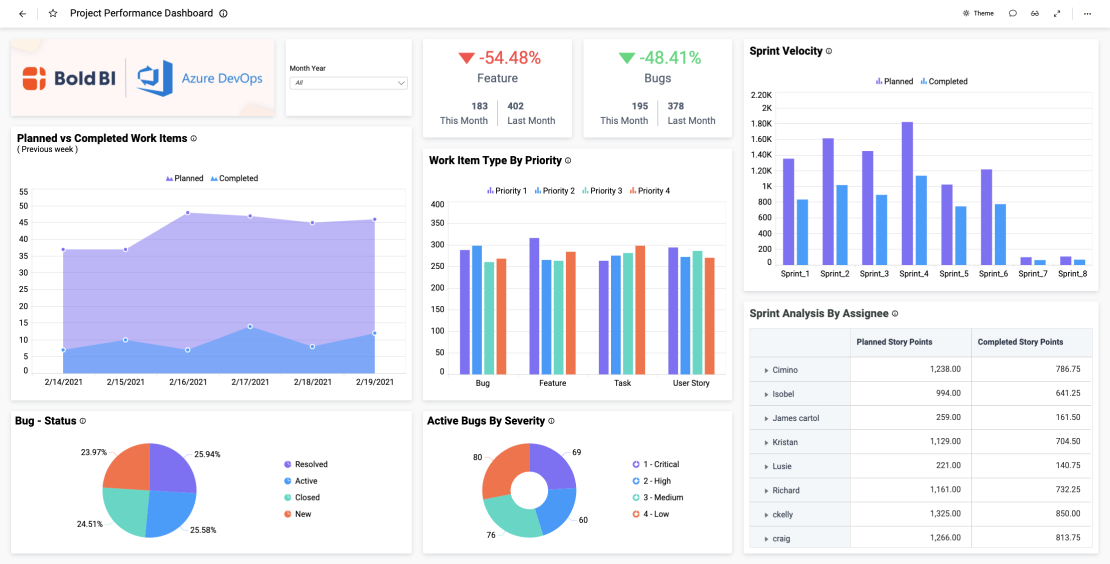The width and height of the screenshot is (1110, 564).
Task: Click the Planned Story Points column header
Action: pos(894,342)
